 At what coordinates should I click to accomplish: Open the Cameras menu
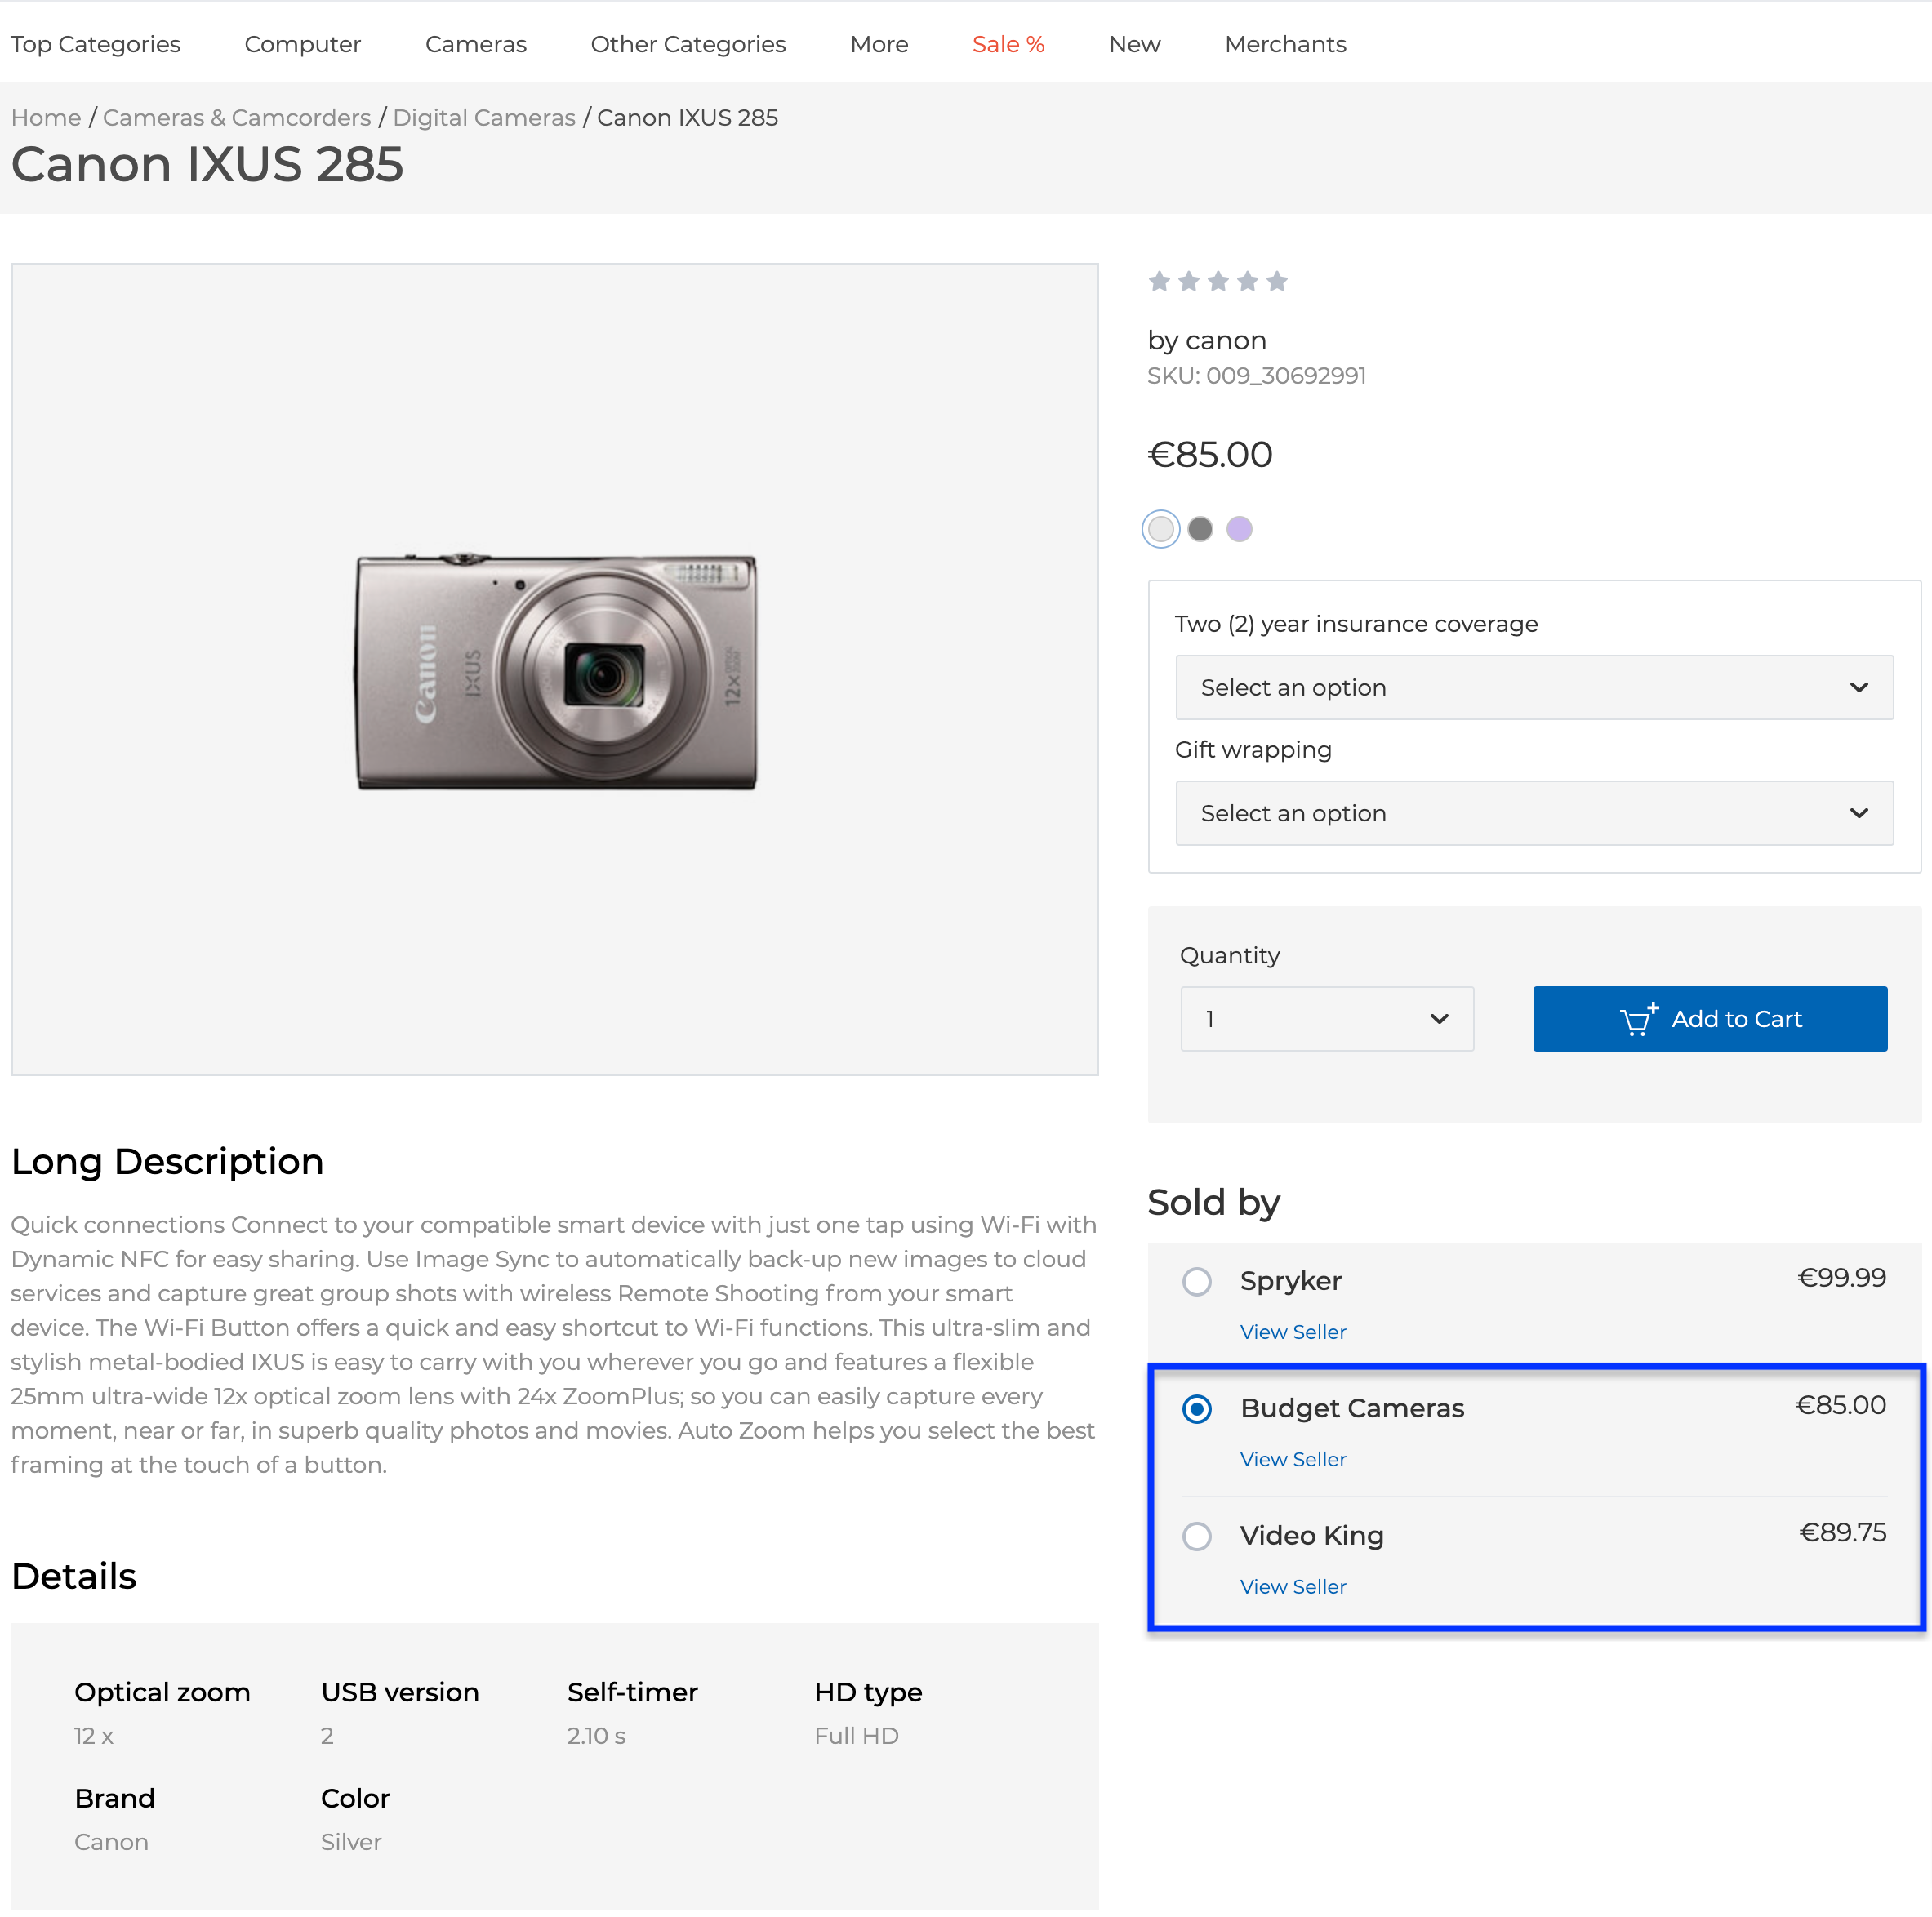tap(475, 44)
